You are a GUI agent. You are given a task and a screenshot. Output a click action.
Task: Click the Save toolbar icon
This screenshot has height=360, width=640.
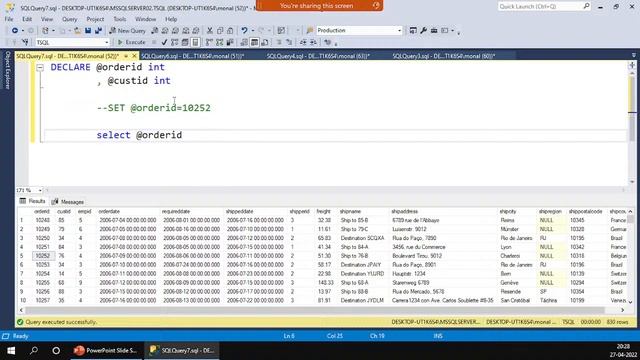(88, 31)
